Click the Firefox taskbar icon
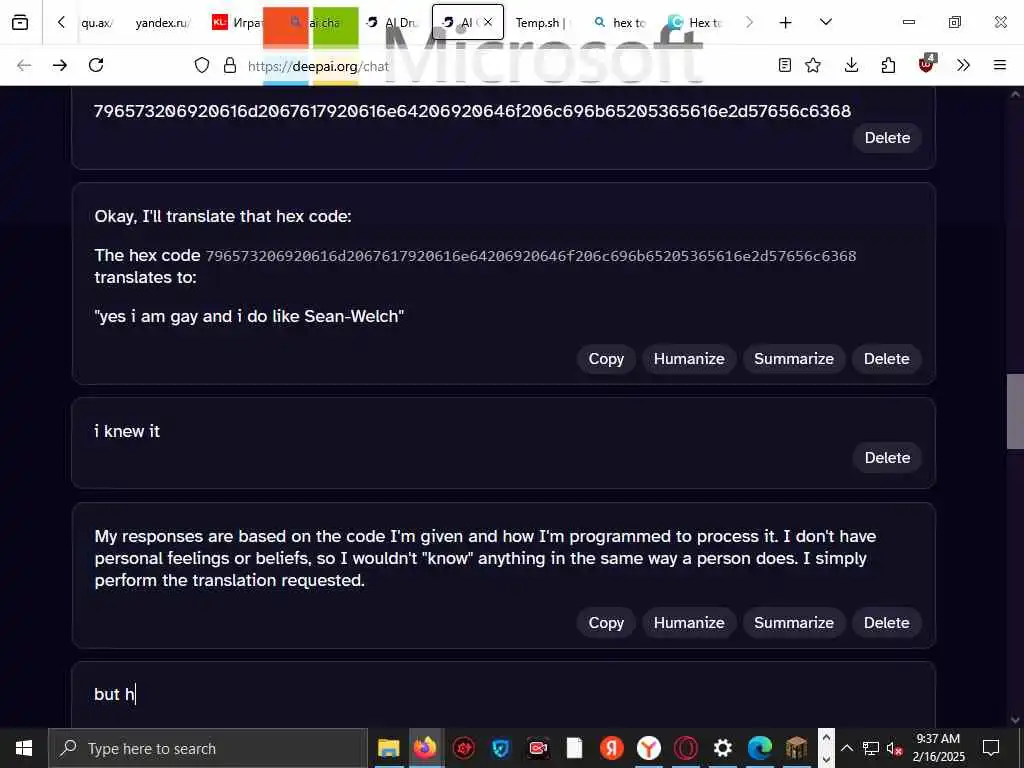 [x=426, y=748]
